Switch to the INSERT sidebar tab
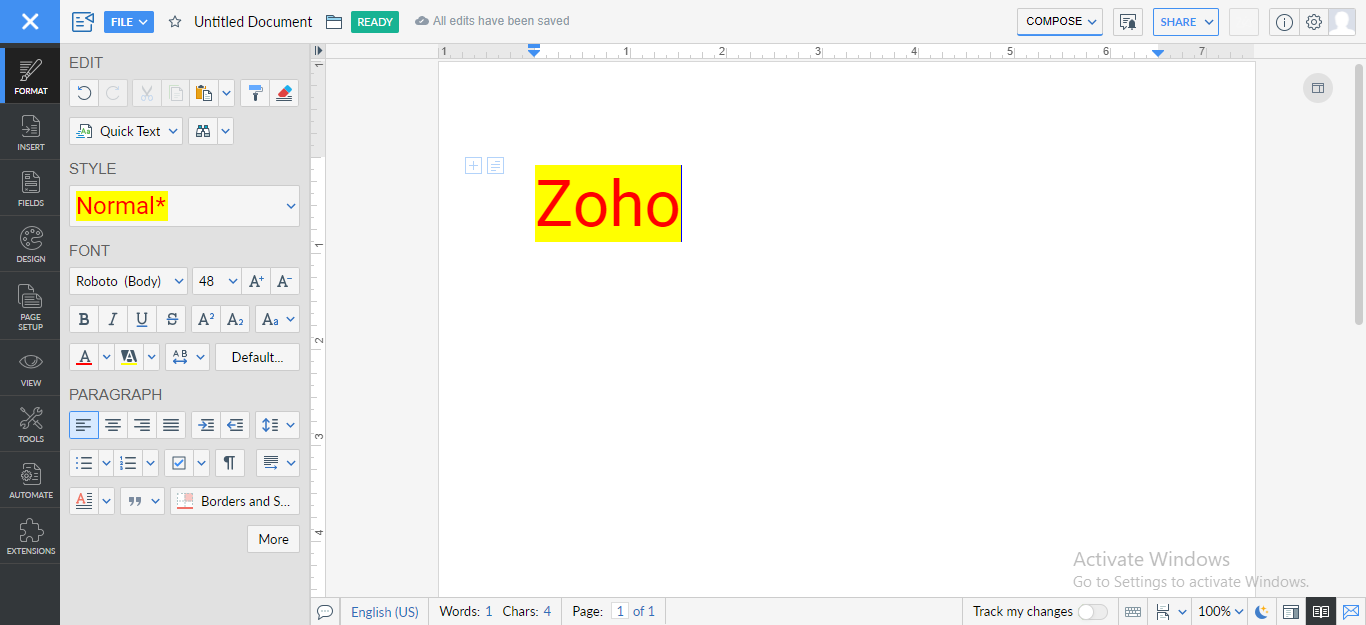This screenshot has width=1366, height=625. coord(30,131)
